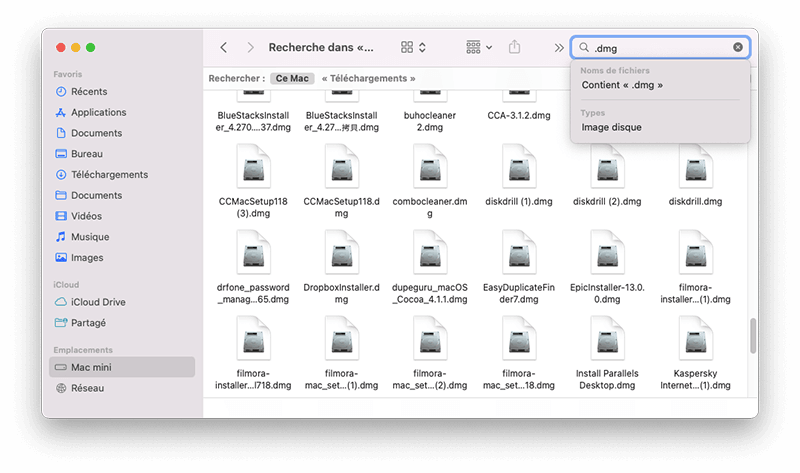Viewport: 800px width, 473px height.
Task: Select the EpicInstaller-13.0.0.dmg file icon
Action: 607,253
